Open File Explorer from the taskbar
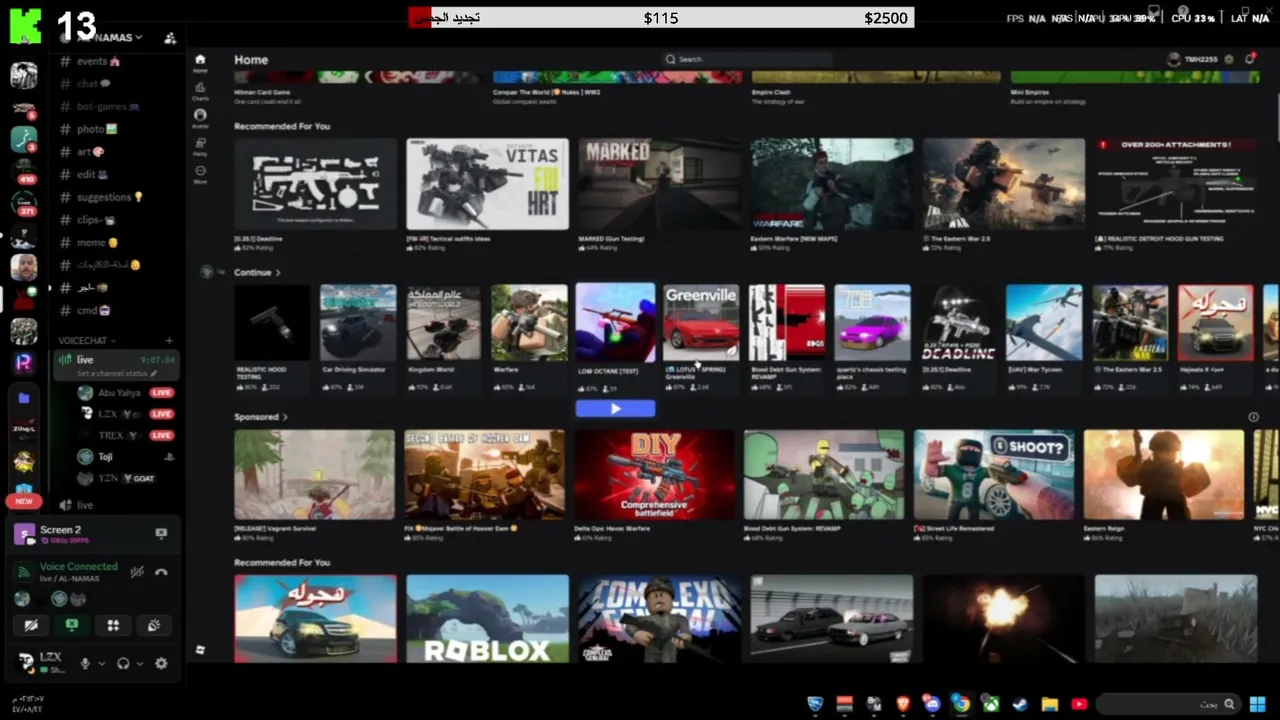 1049,704
